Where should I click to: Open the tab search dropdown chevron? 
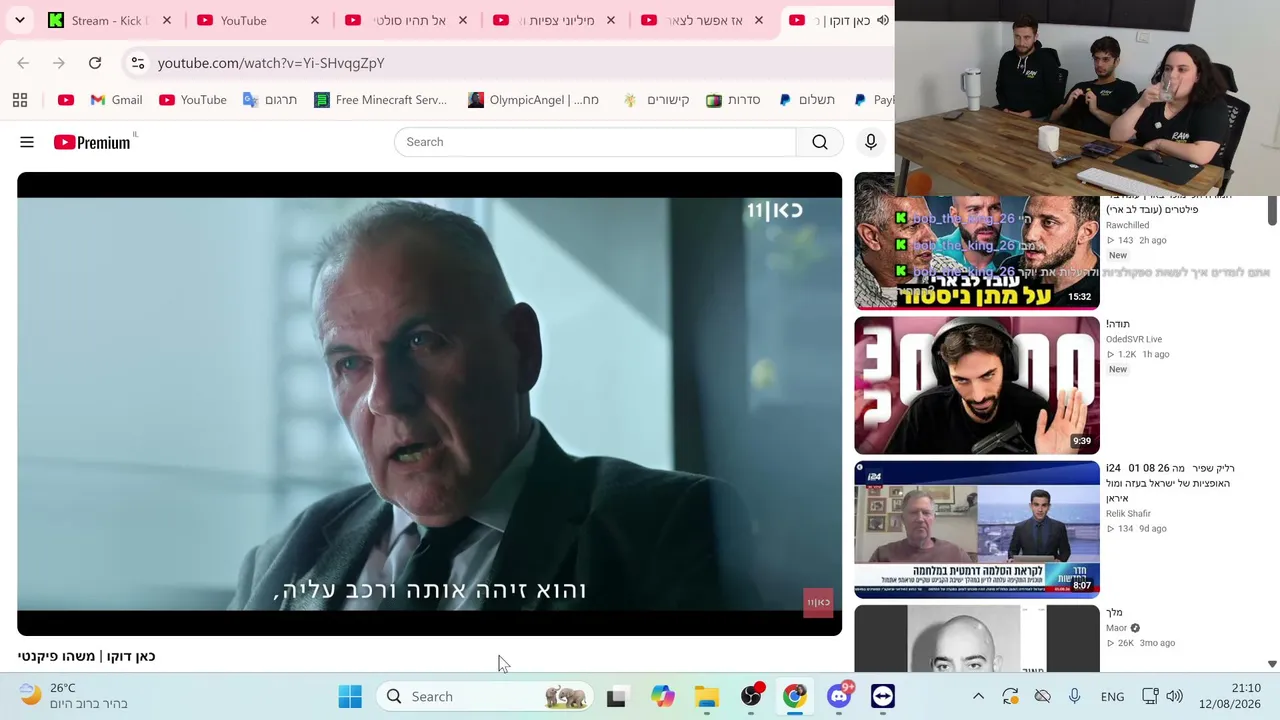(20, 20)
